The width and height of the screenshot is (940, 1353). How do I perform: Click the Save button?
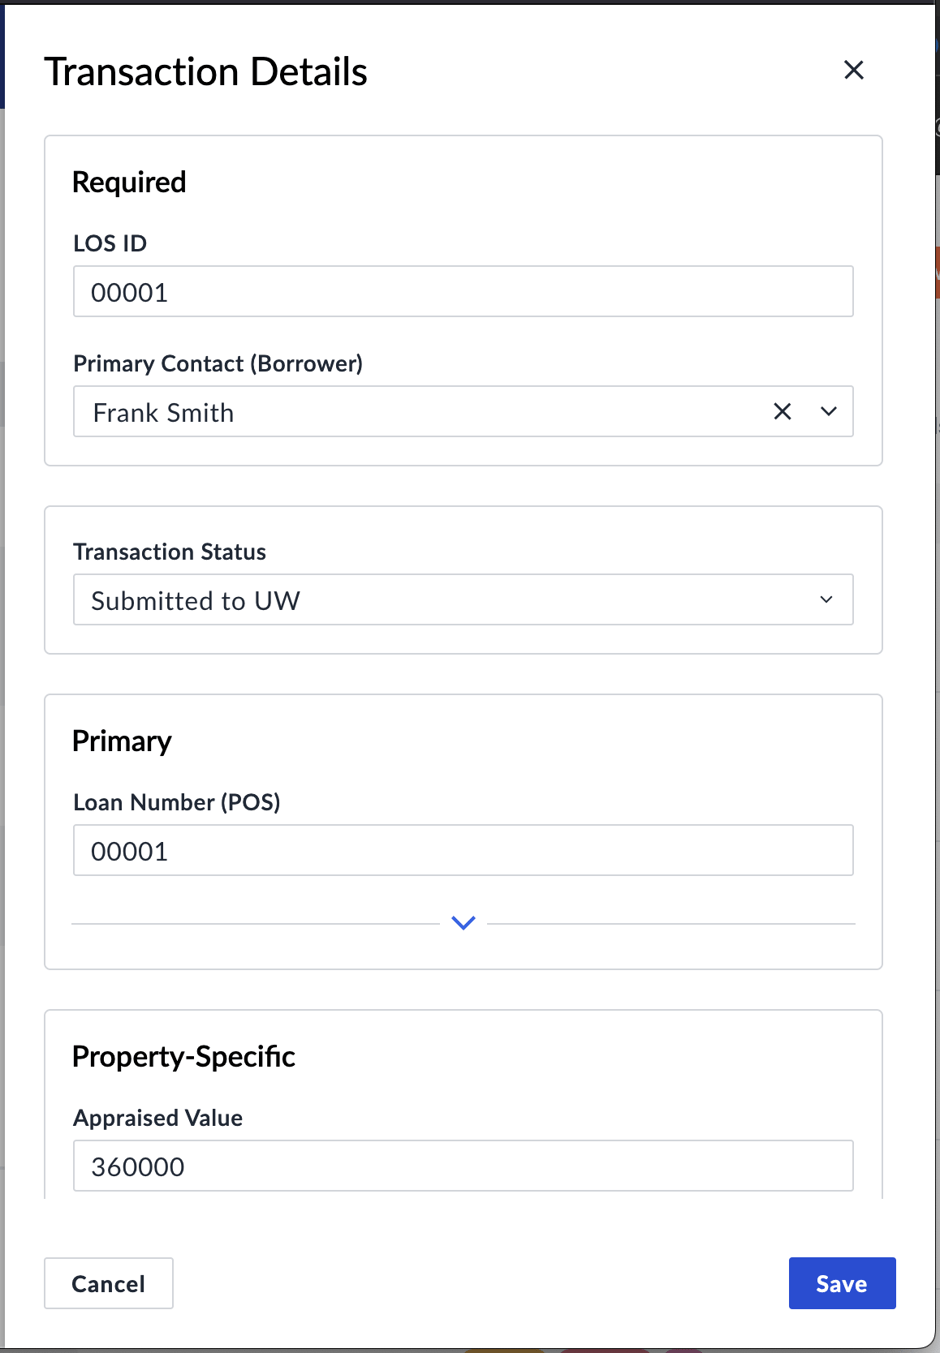click(841, 1283)
